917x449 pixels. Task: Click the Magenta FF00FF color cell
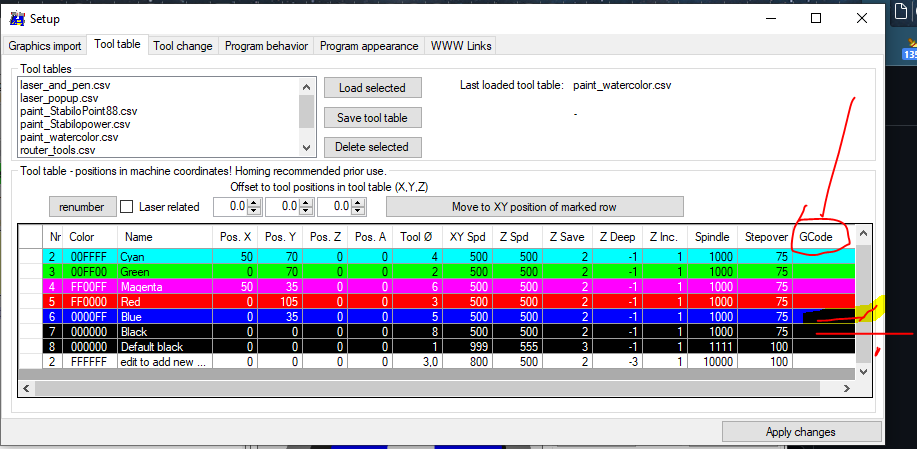pyautogui.click(x=90, y=286)
